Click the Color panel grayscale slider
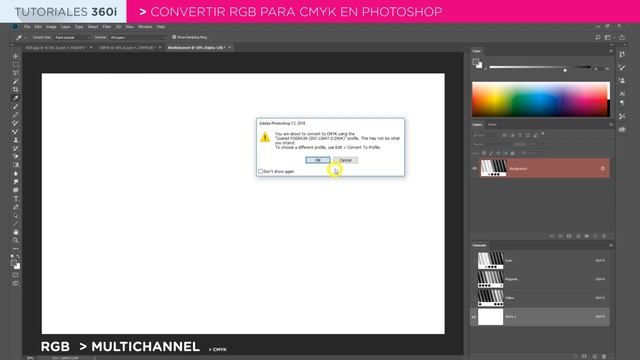 (540, 67)
